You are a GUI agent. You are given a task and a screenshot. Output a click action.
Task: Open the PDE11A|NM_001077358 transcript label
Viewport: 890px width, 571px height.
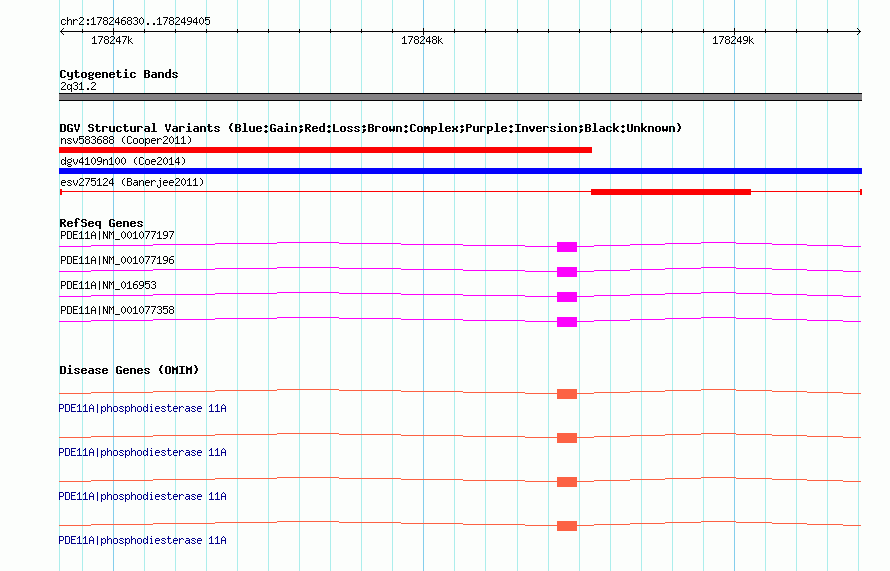(x=117, y=310)
